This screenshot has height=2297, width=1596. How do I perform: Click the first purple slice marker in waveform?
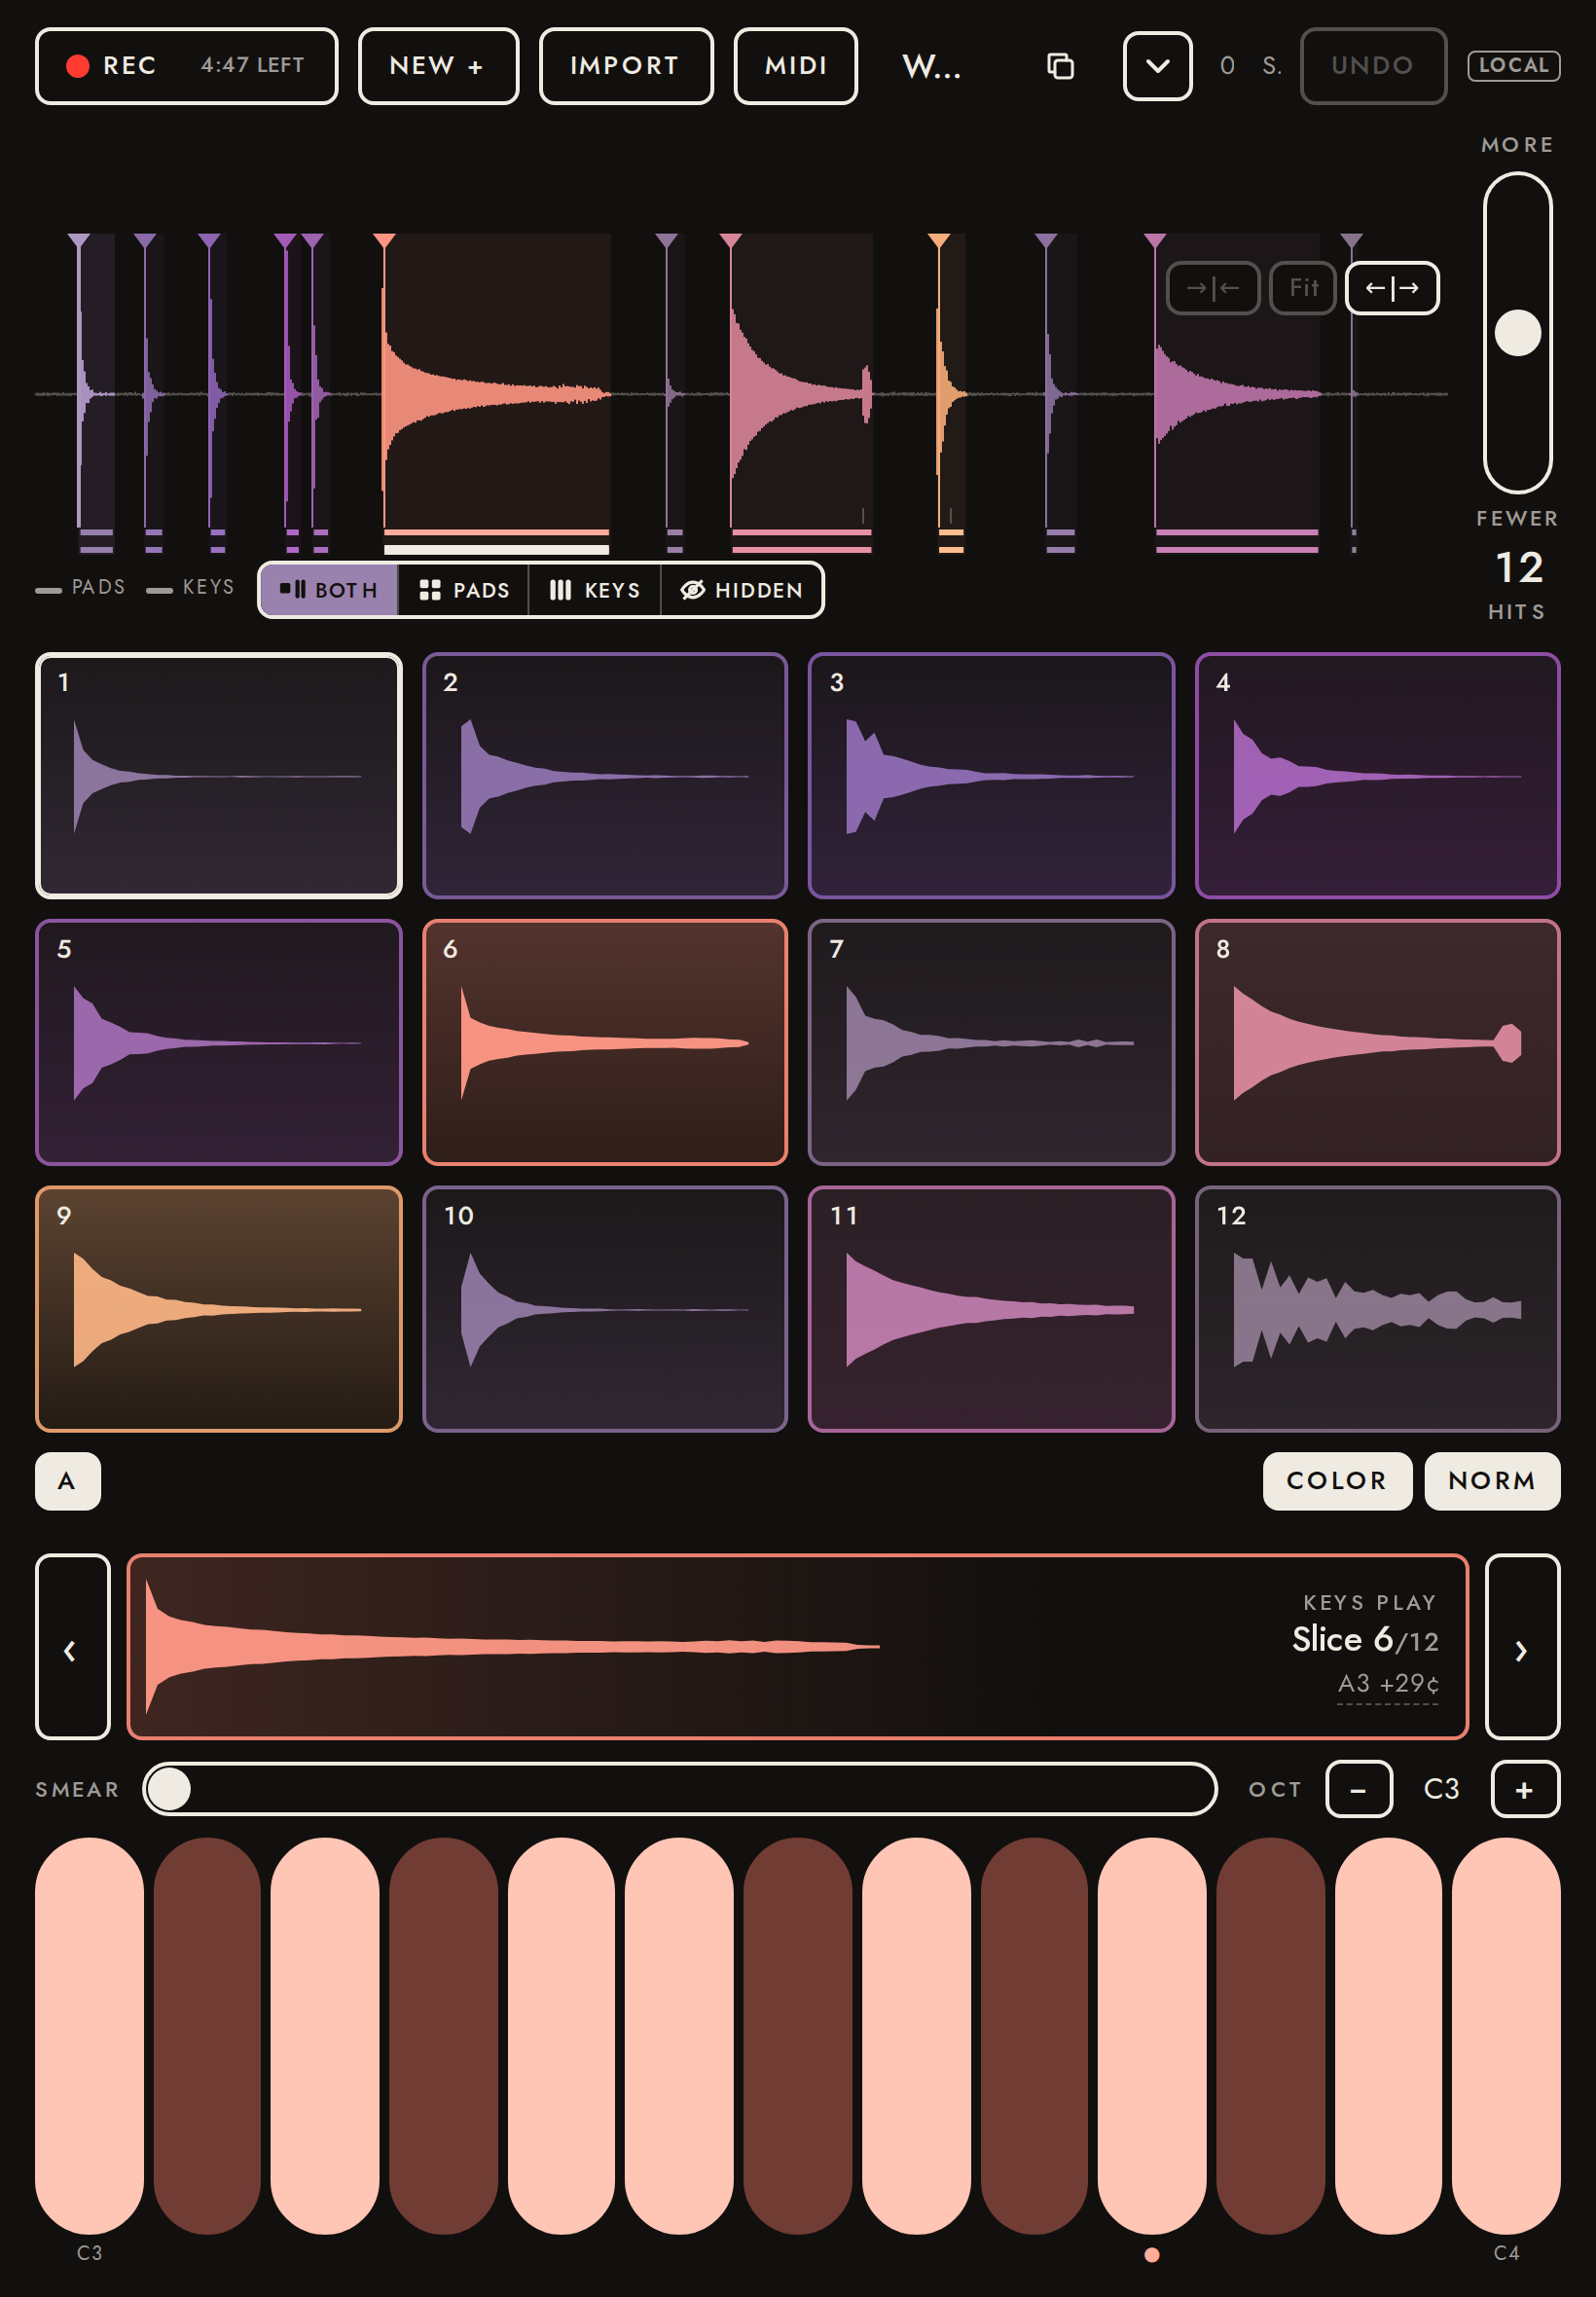79,241
